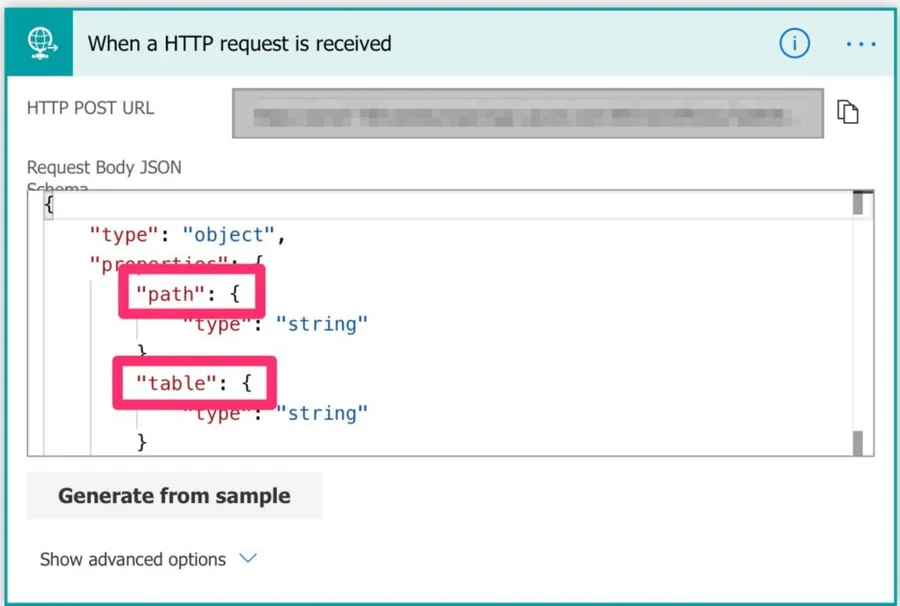The image size is (900, 606).
Task: Click the HTTP request trigger globe icon
Action: 39,44
